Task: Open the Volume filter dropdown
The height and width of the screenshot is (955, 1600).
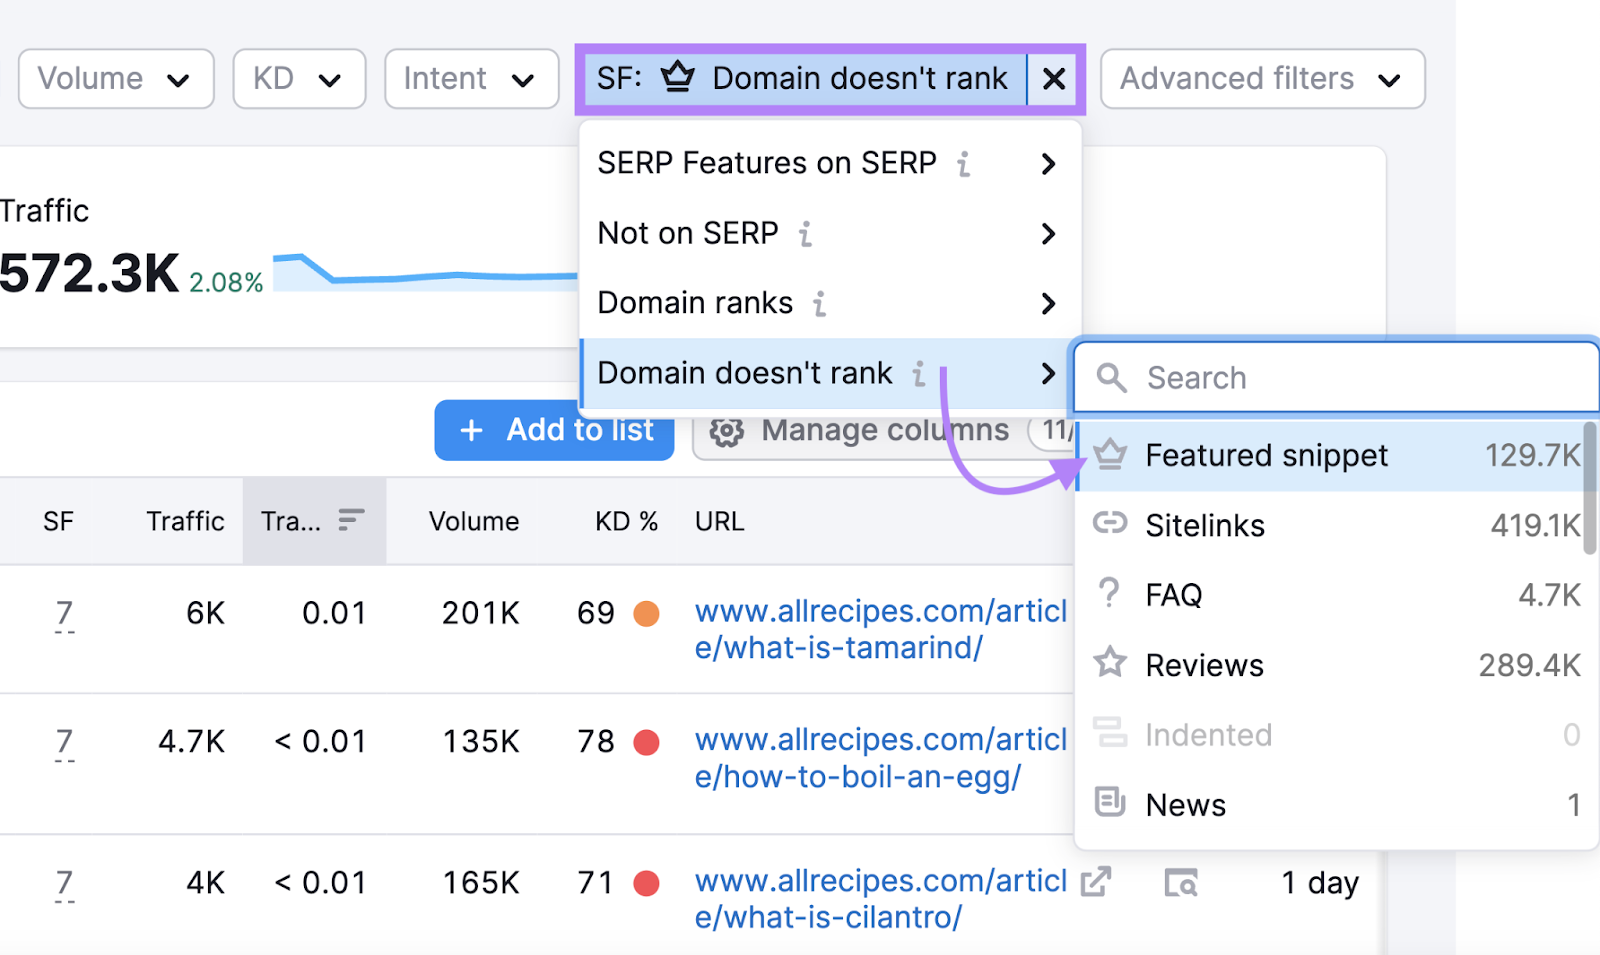Action: [x=115, y=78]
